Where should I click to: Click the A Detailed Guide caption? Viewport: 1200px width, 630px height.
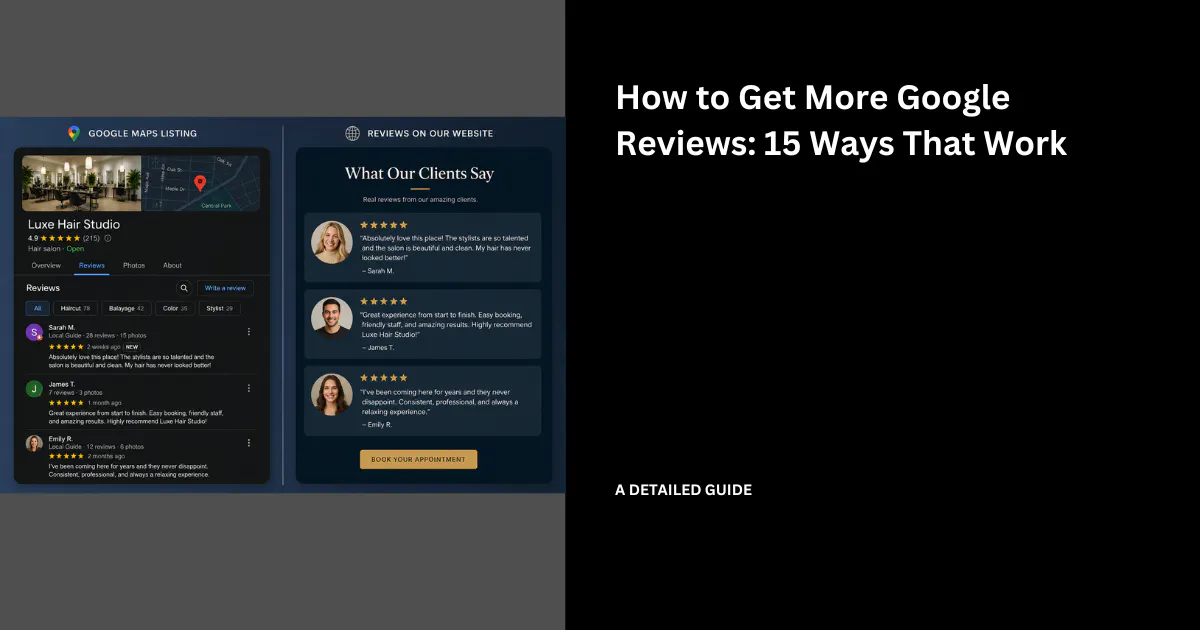point(683,490)
